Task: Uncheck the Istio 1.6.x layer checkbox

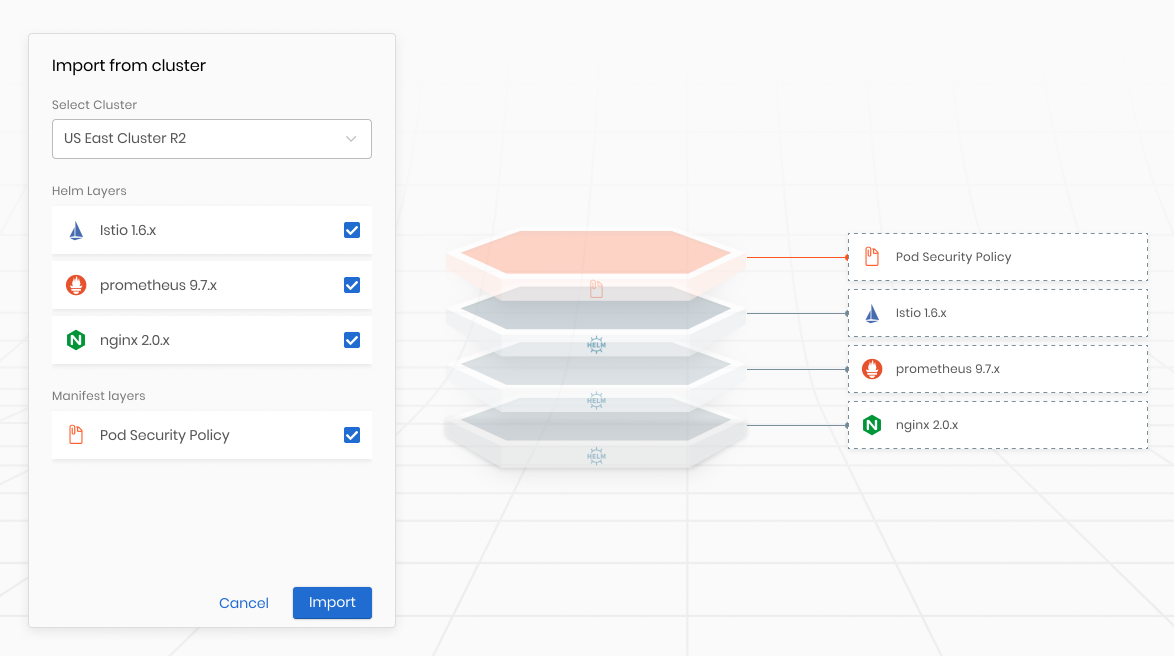Action: pyautogui.click(x=352, y=229)
